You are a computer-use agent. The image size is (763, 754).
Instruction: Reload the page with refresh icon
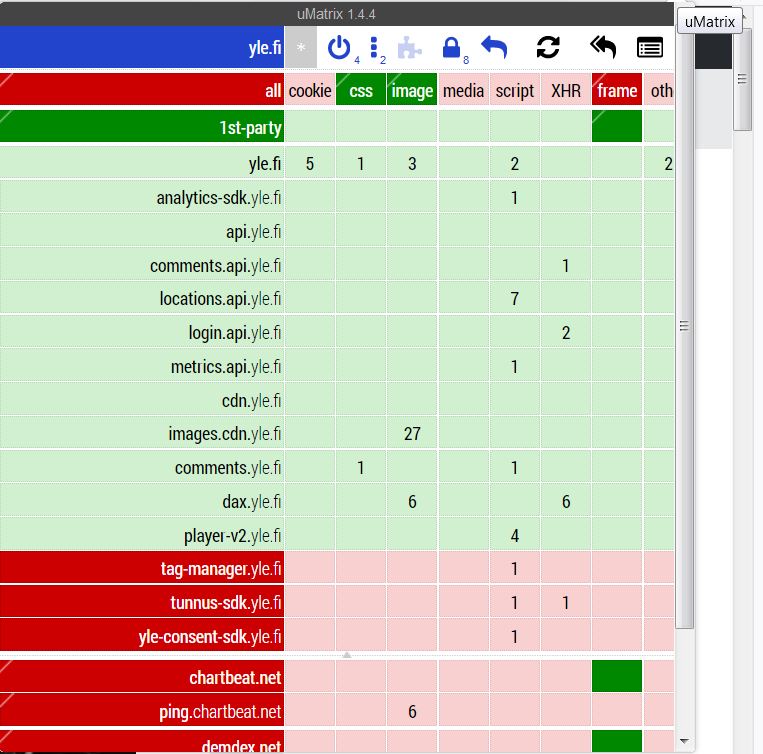(x=548, y=48)
